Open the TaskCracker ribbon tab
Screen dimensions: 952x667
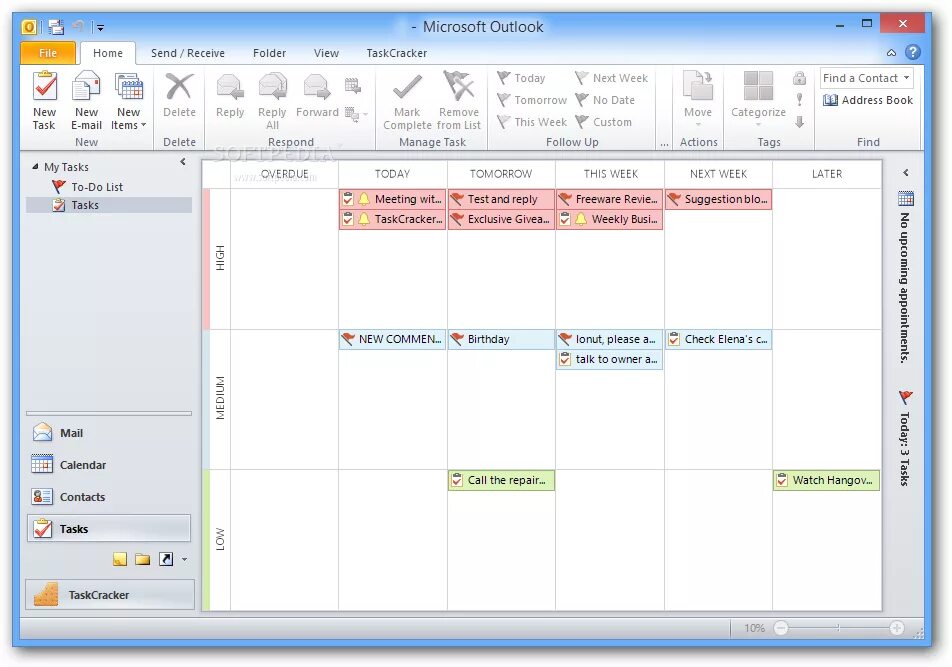pyautogui.click(x=396, y=53)
